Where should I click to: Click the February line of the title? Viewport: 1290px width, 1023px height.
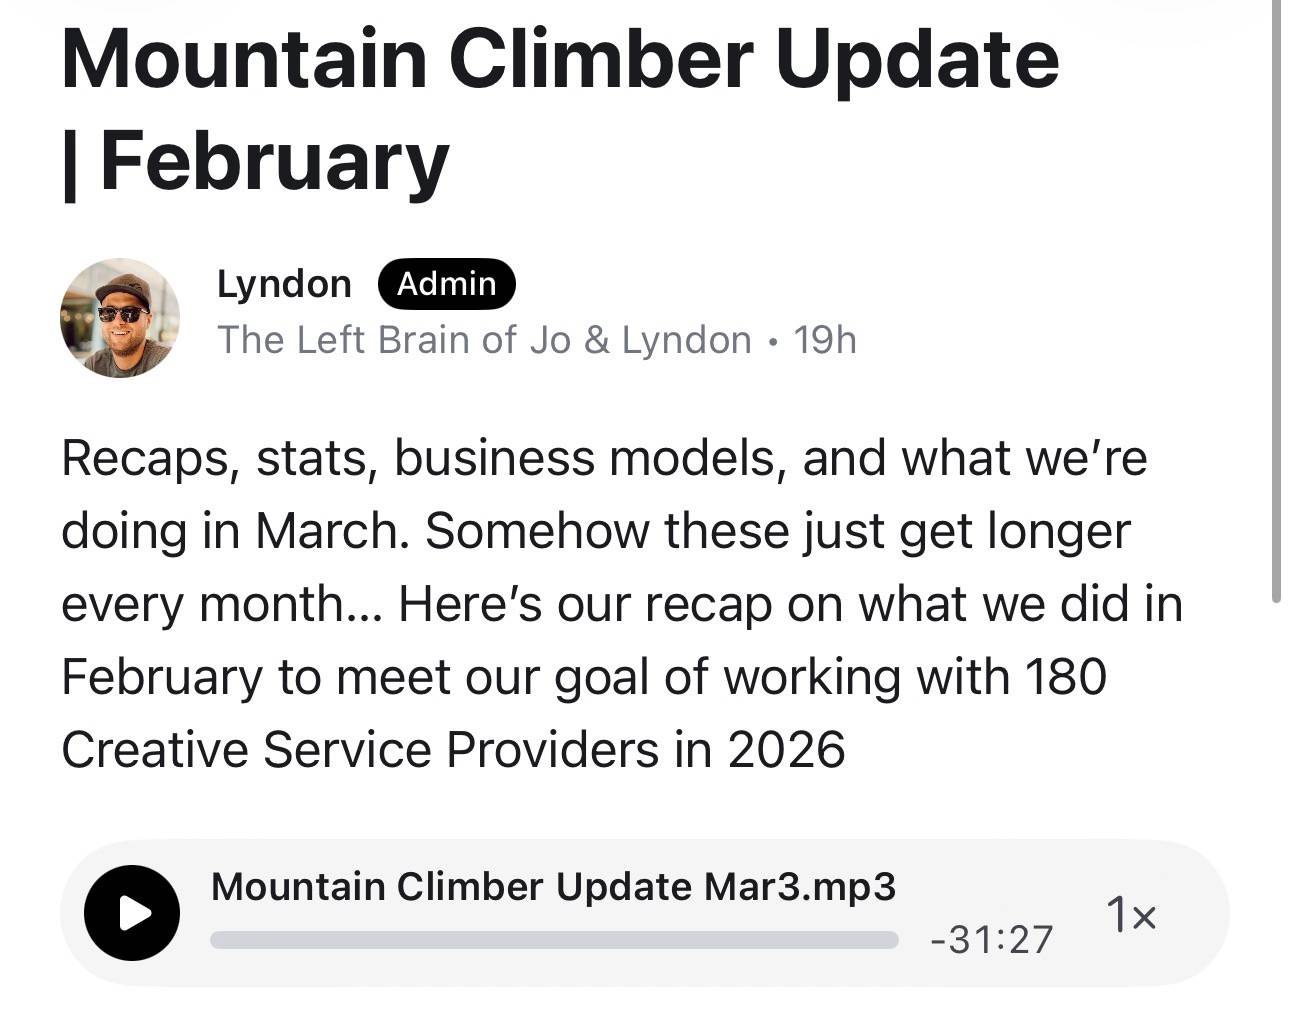click(273, 160)
